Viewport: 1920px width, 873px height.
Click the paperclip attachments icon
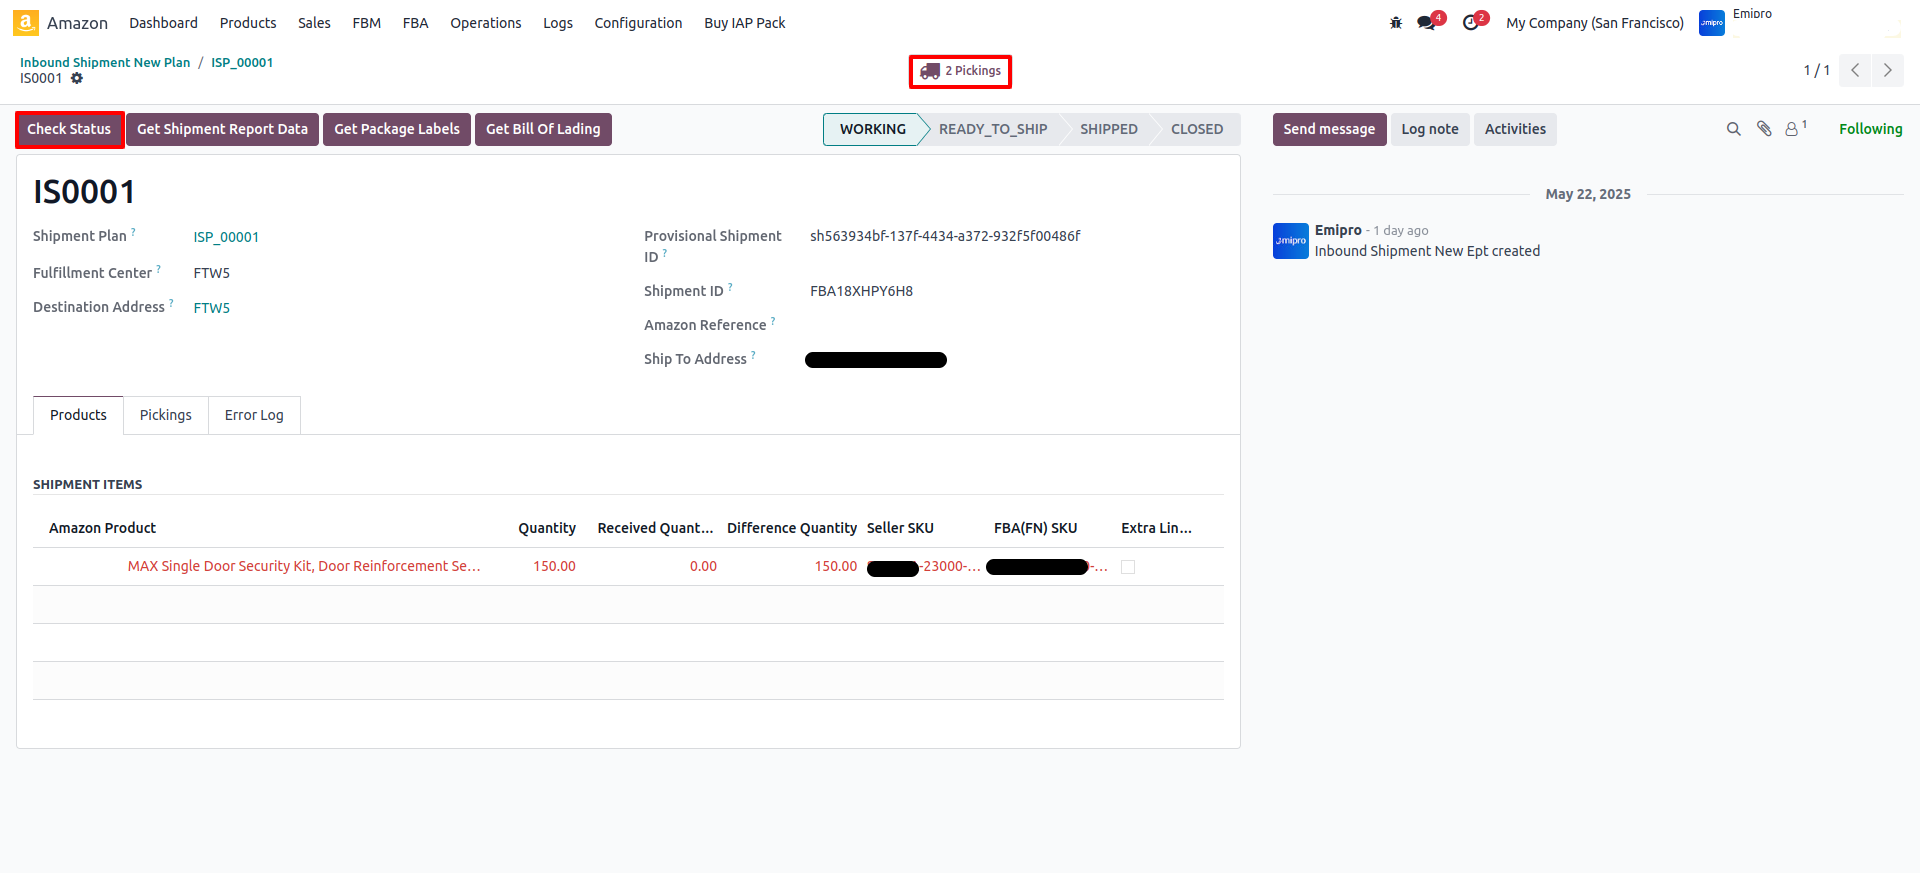tap(1764, 129)
